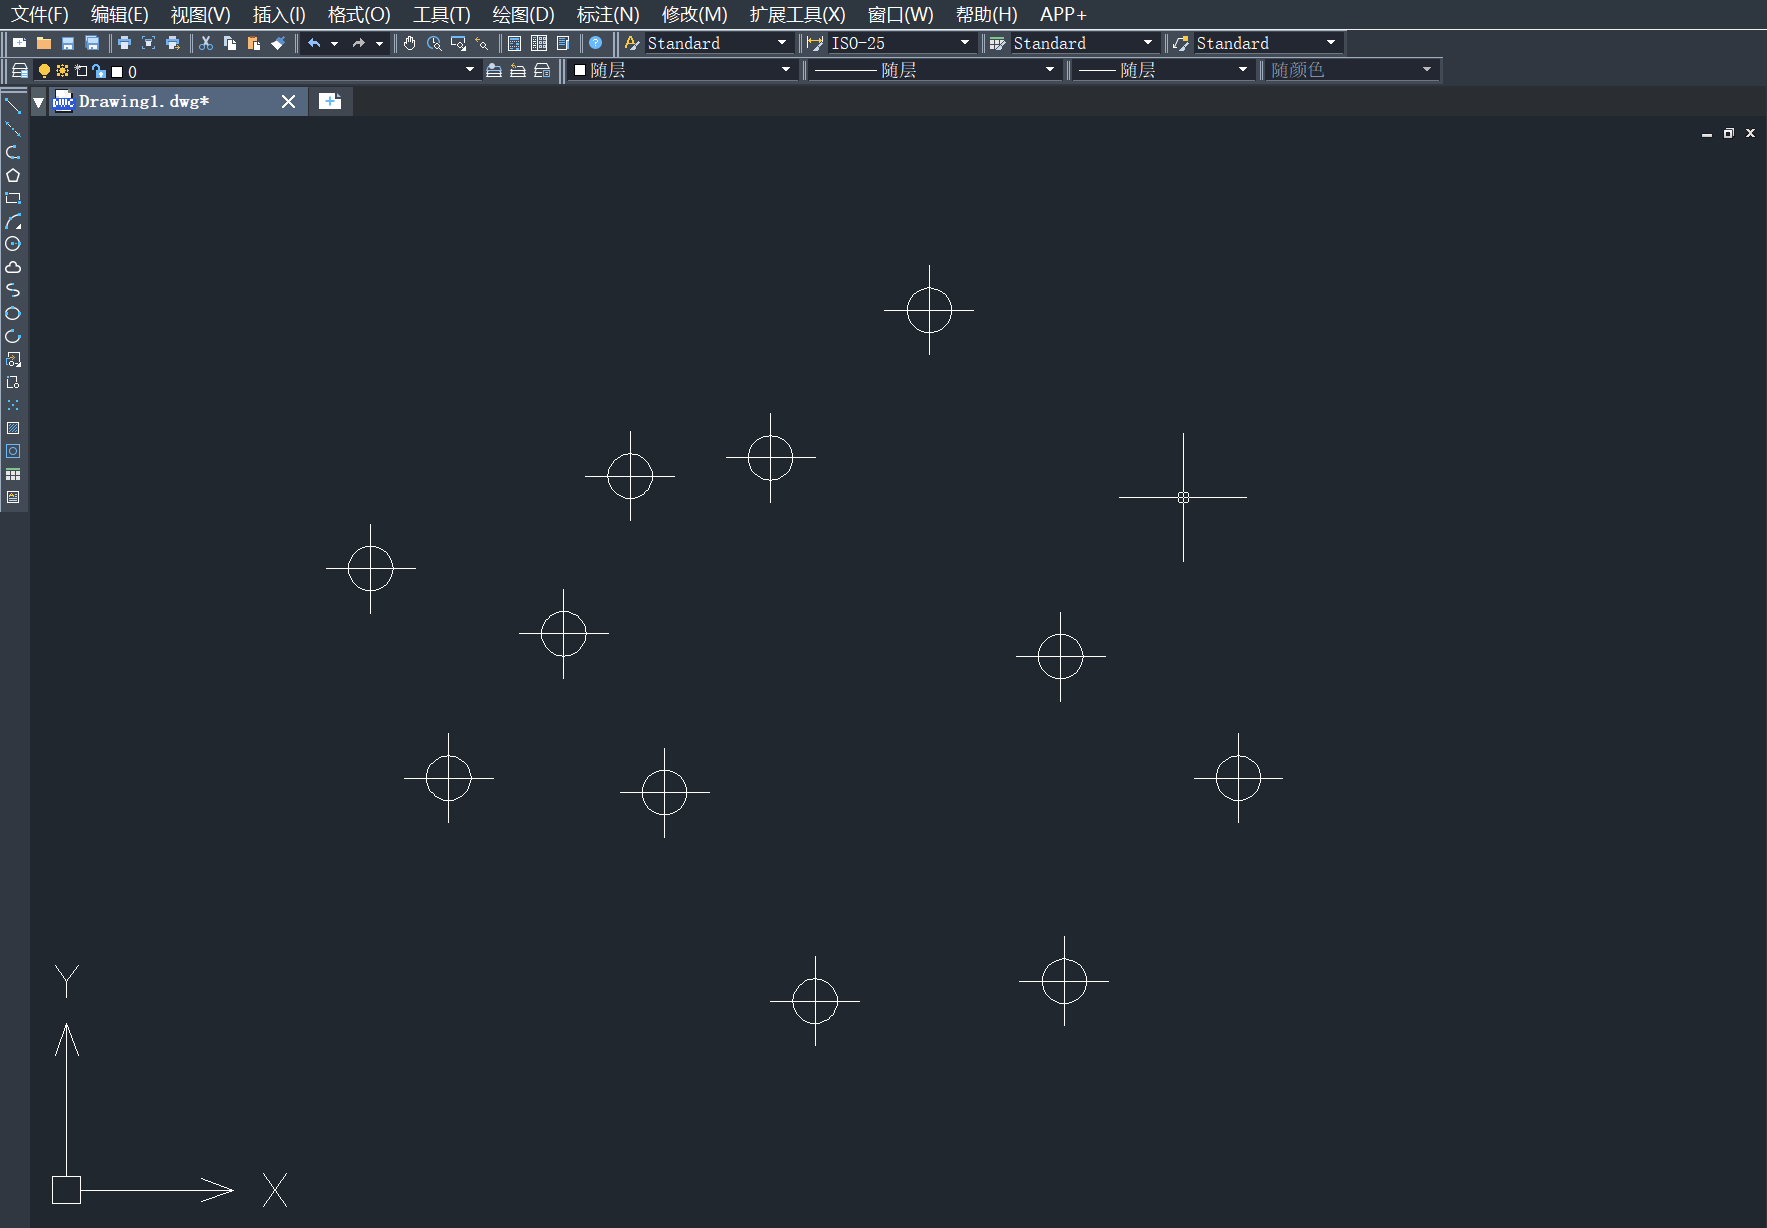Screen dimensions: 1767x1228
Task: Click the Insert block tool
Action: [13, 359]
